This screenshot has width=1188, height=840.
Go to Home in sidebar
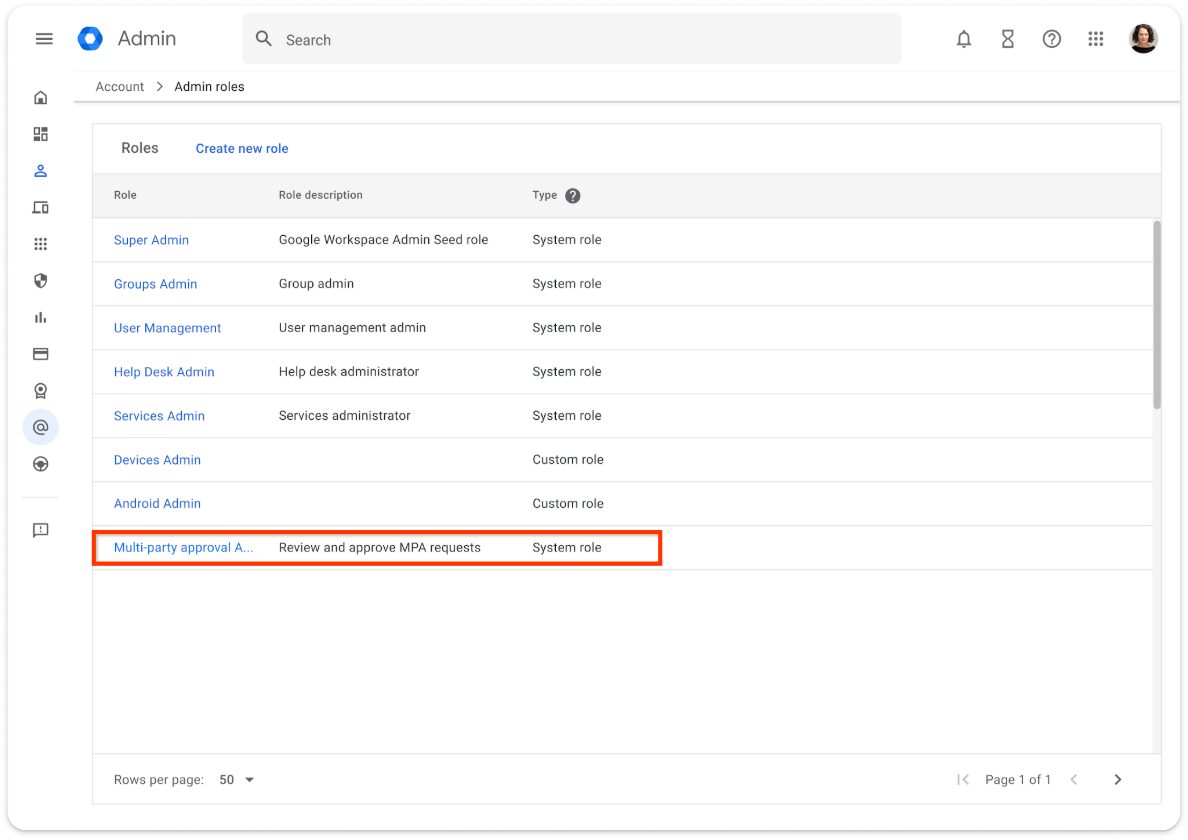(x=41, y=98)
